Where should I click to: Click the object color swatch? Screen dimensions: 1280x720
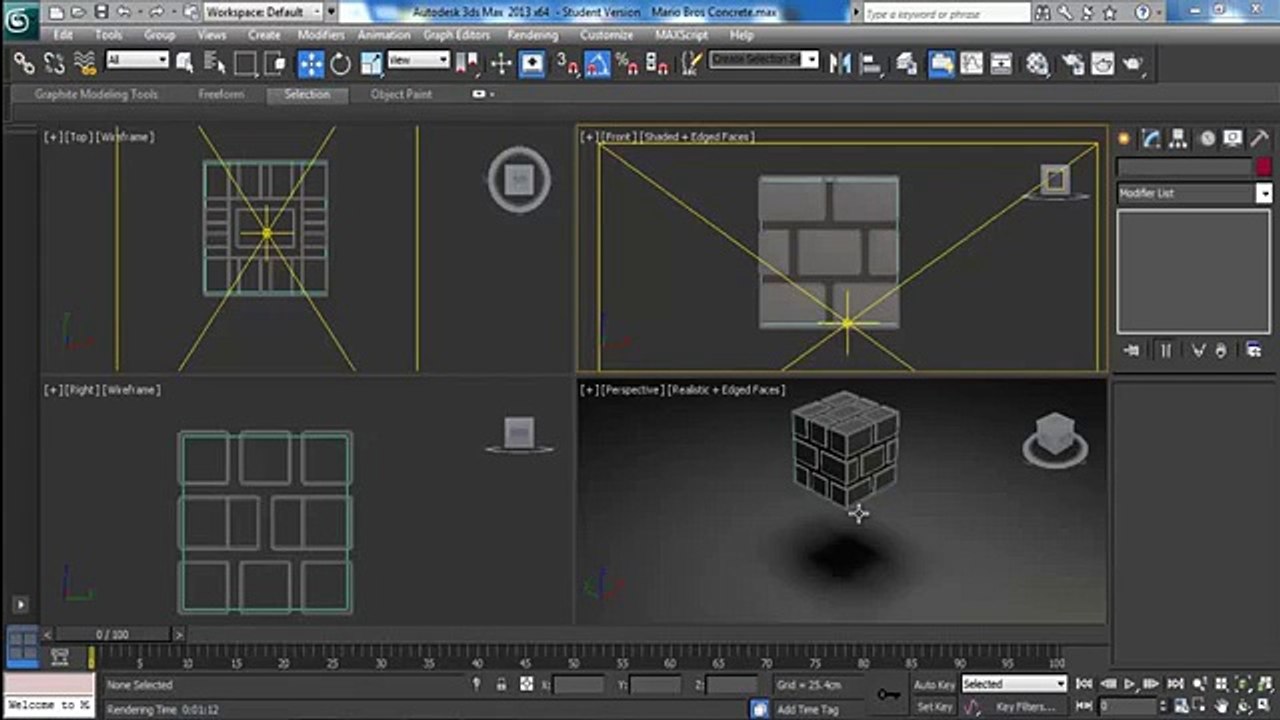tap(1264, 167)
